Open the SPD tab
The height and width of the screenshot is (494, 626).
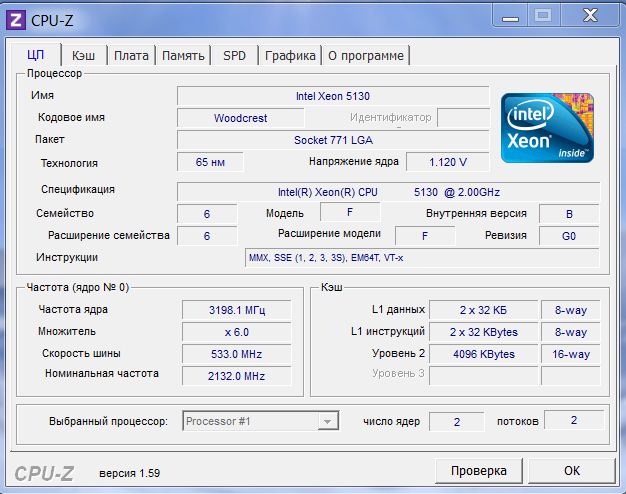pos(234,56)
